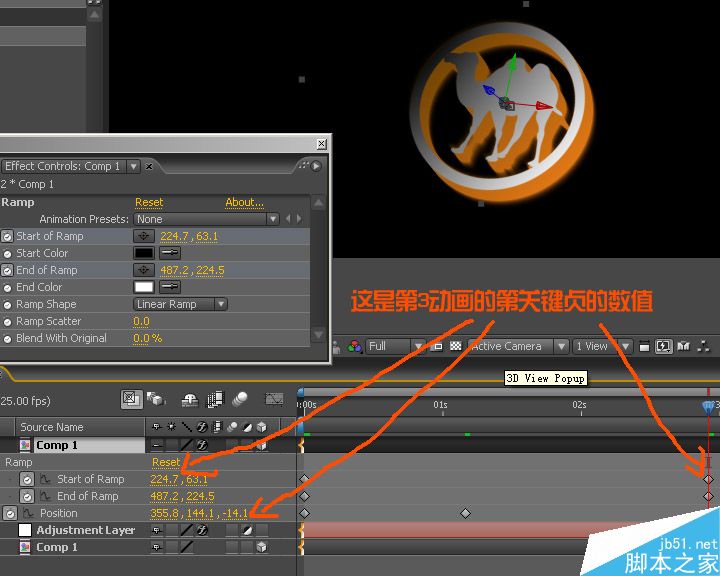This screenshot has width=720, height=576.
Task: Click the blue current time indicator handle
Action: click(x=709, y=407)
